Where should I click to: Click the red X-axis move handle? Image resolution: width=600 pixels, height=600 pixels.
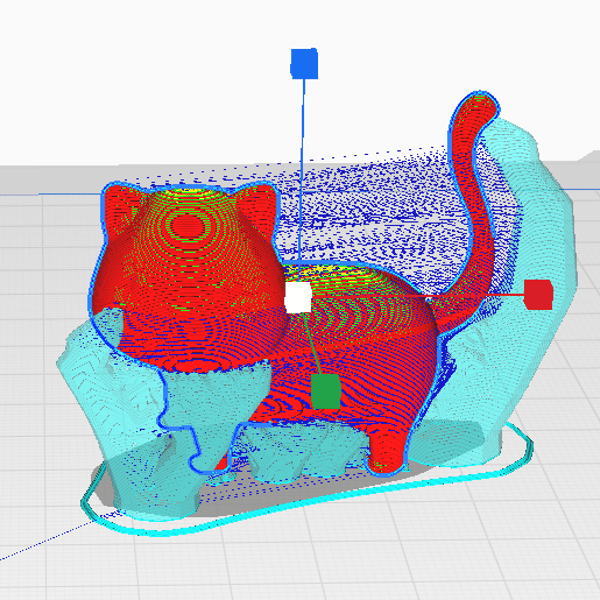point(538,295)
